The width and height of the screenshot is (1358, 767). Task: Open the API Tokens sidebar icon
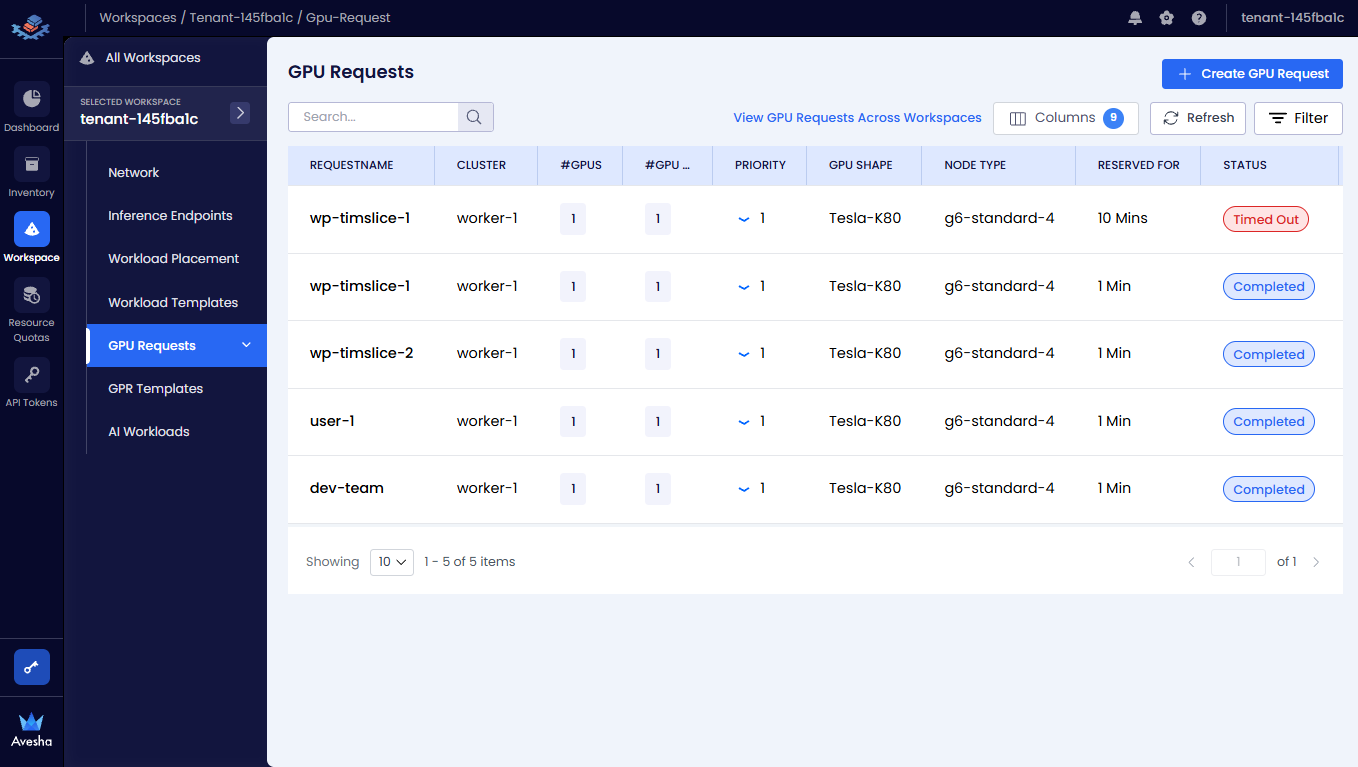coord(31,375)
